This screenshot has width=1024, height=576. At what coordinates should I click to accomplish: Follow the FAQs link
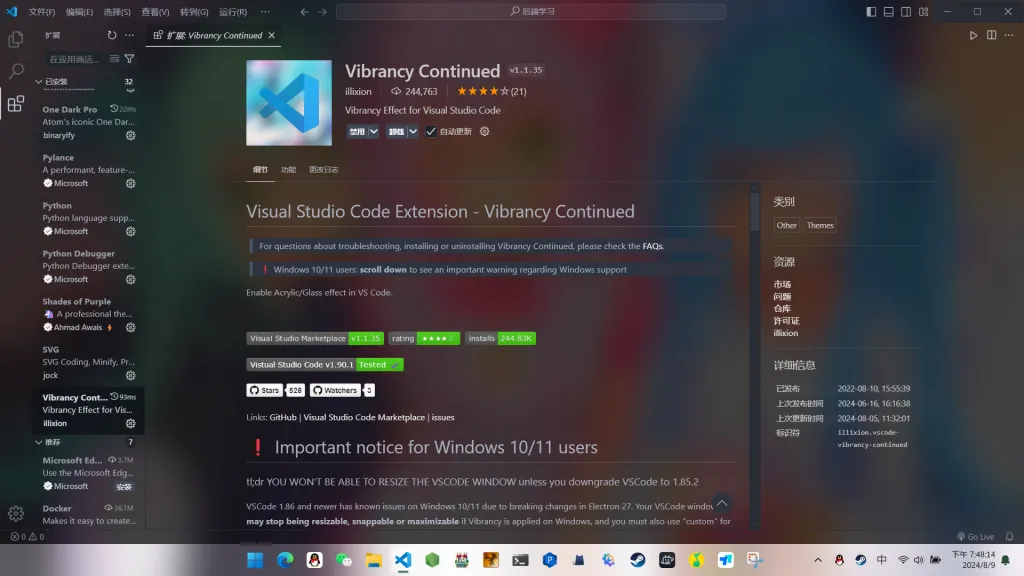pos(652,246)
